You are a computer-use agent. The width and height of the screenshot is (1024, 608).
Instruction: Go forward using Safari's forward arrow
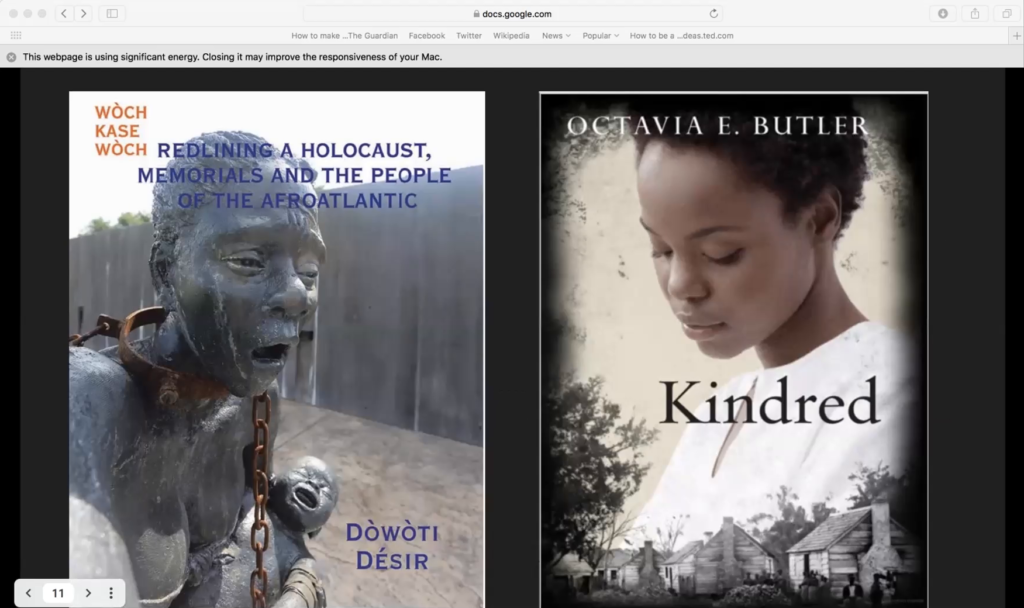[84, 13]
